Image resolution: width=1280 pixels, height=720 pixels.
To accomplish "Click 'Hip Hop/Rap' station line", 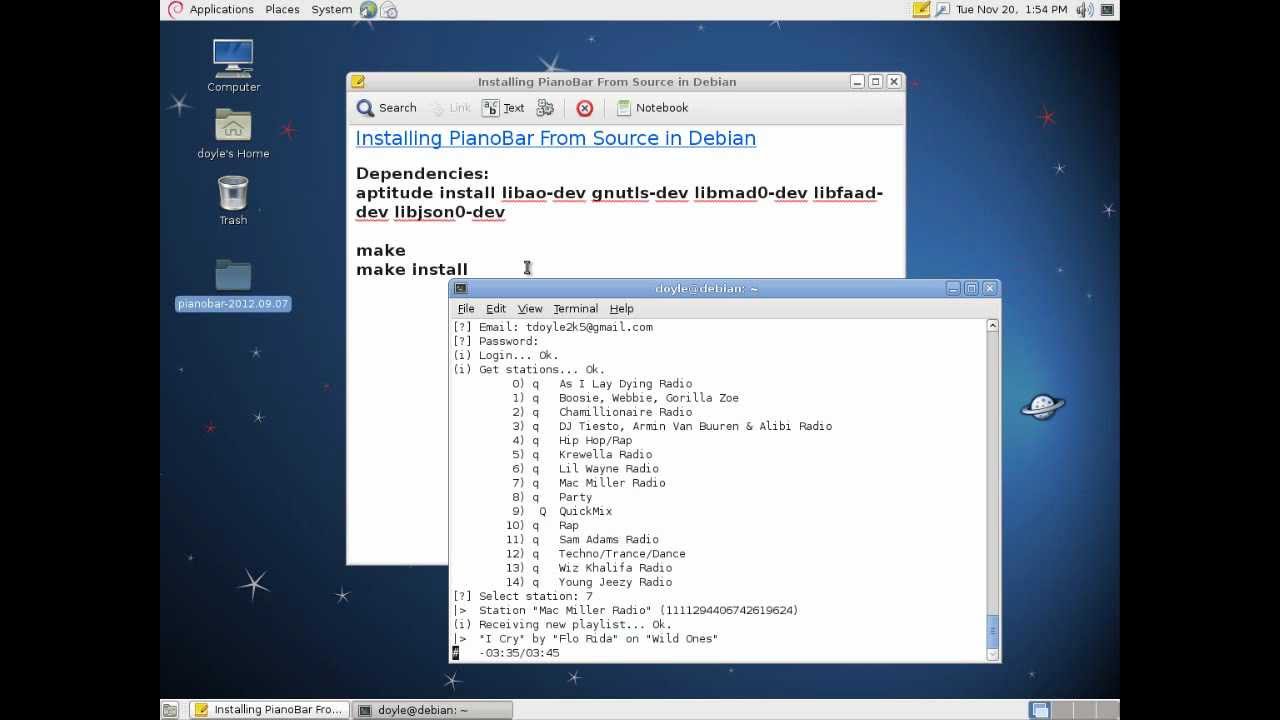I will tap(595, 440).
